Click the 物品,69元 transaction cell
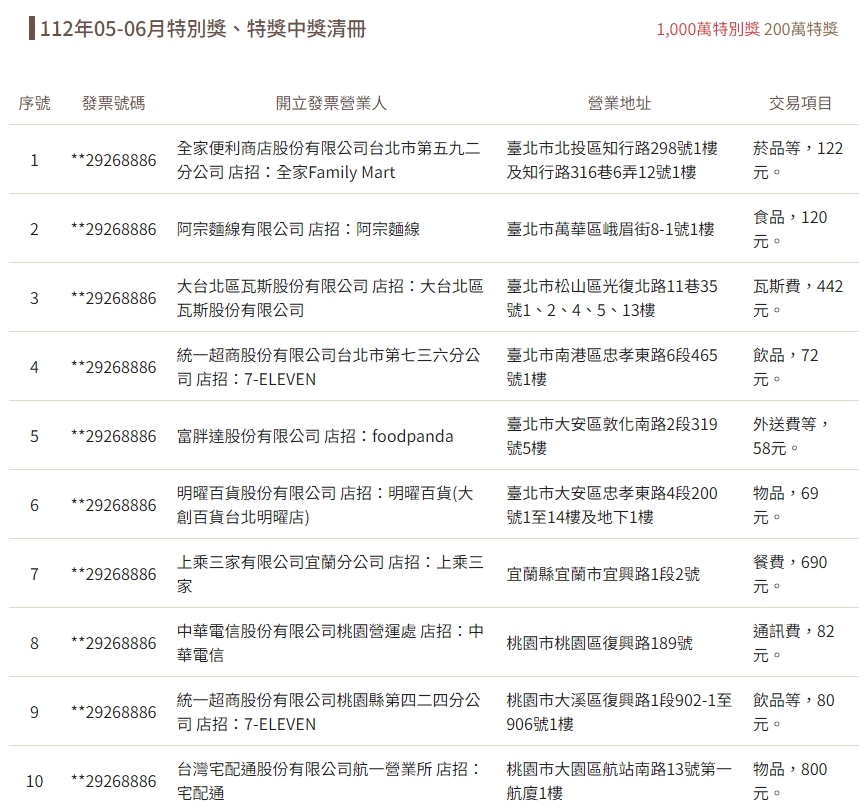This screenshot has height=812, width=865. [786, 505]
